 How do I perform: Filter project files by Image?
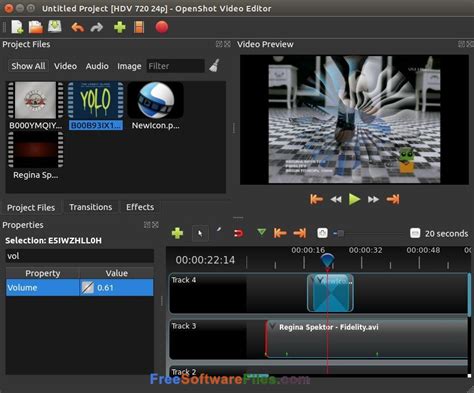tap(129, 66)
